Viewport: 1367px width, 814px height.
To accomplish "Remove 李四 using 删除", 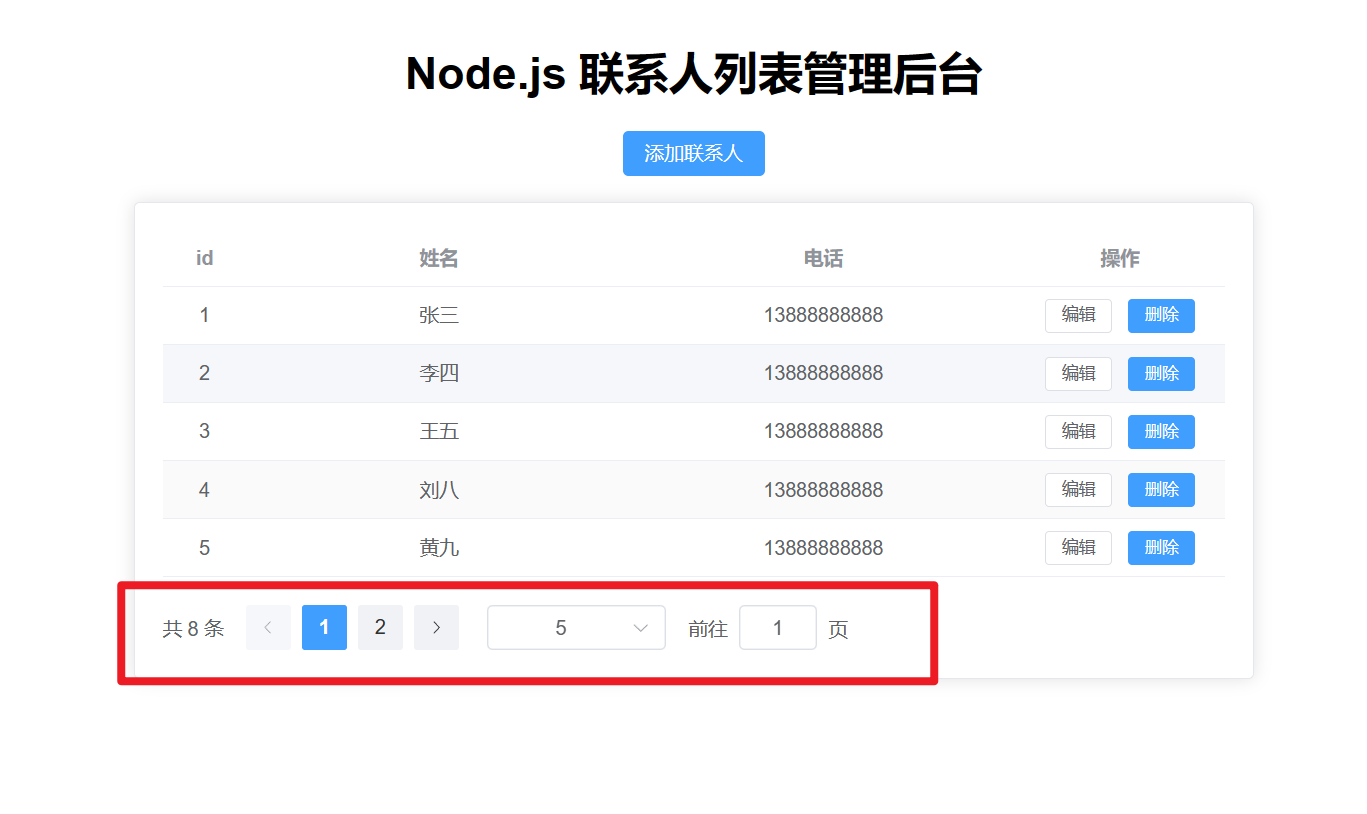I will click(1161, 374).
